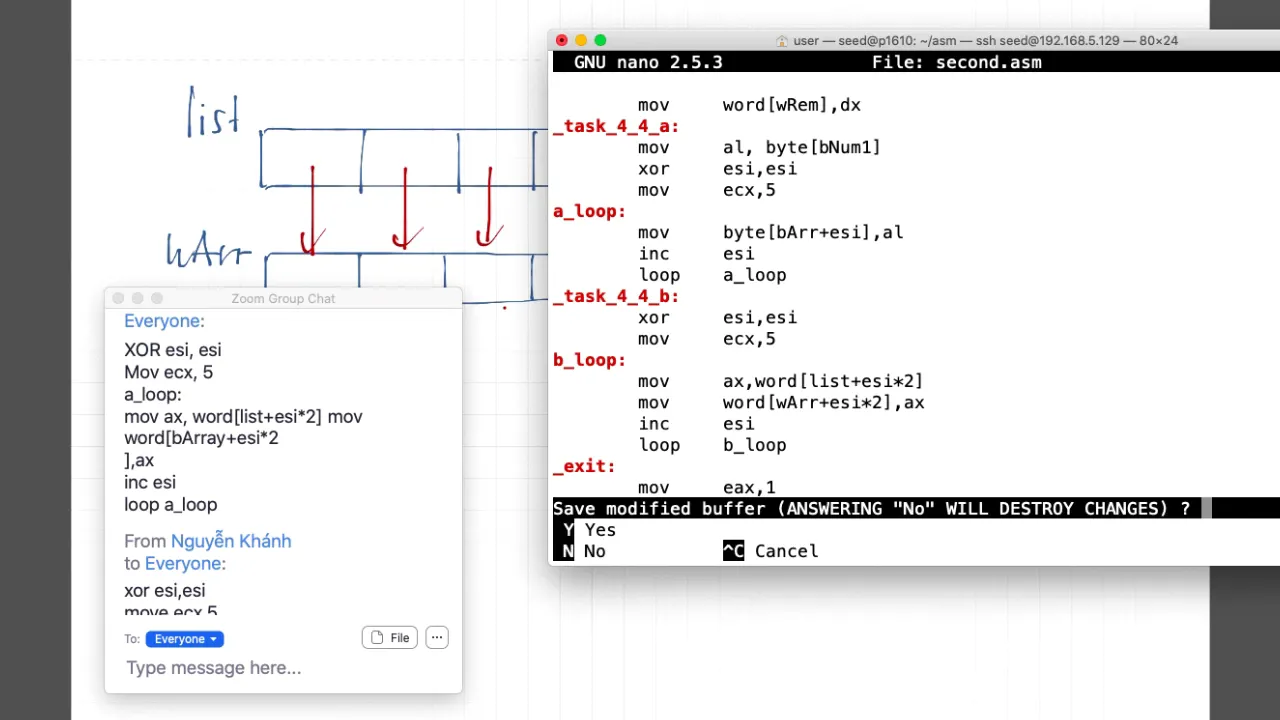This screenshot has width=1280, height=720.
Task: Open the Everyone recipient dropdown
Action: [185, 639]
